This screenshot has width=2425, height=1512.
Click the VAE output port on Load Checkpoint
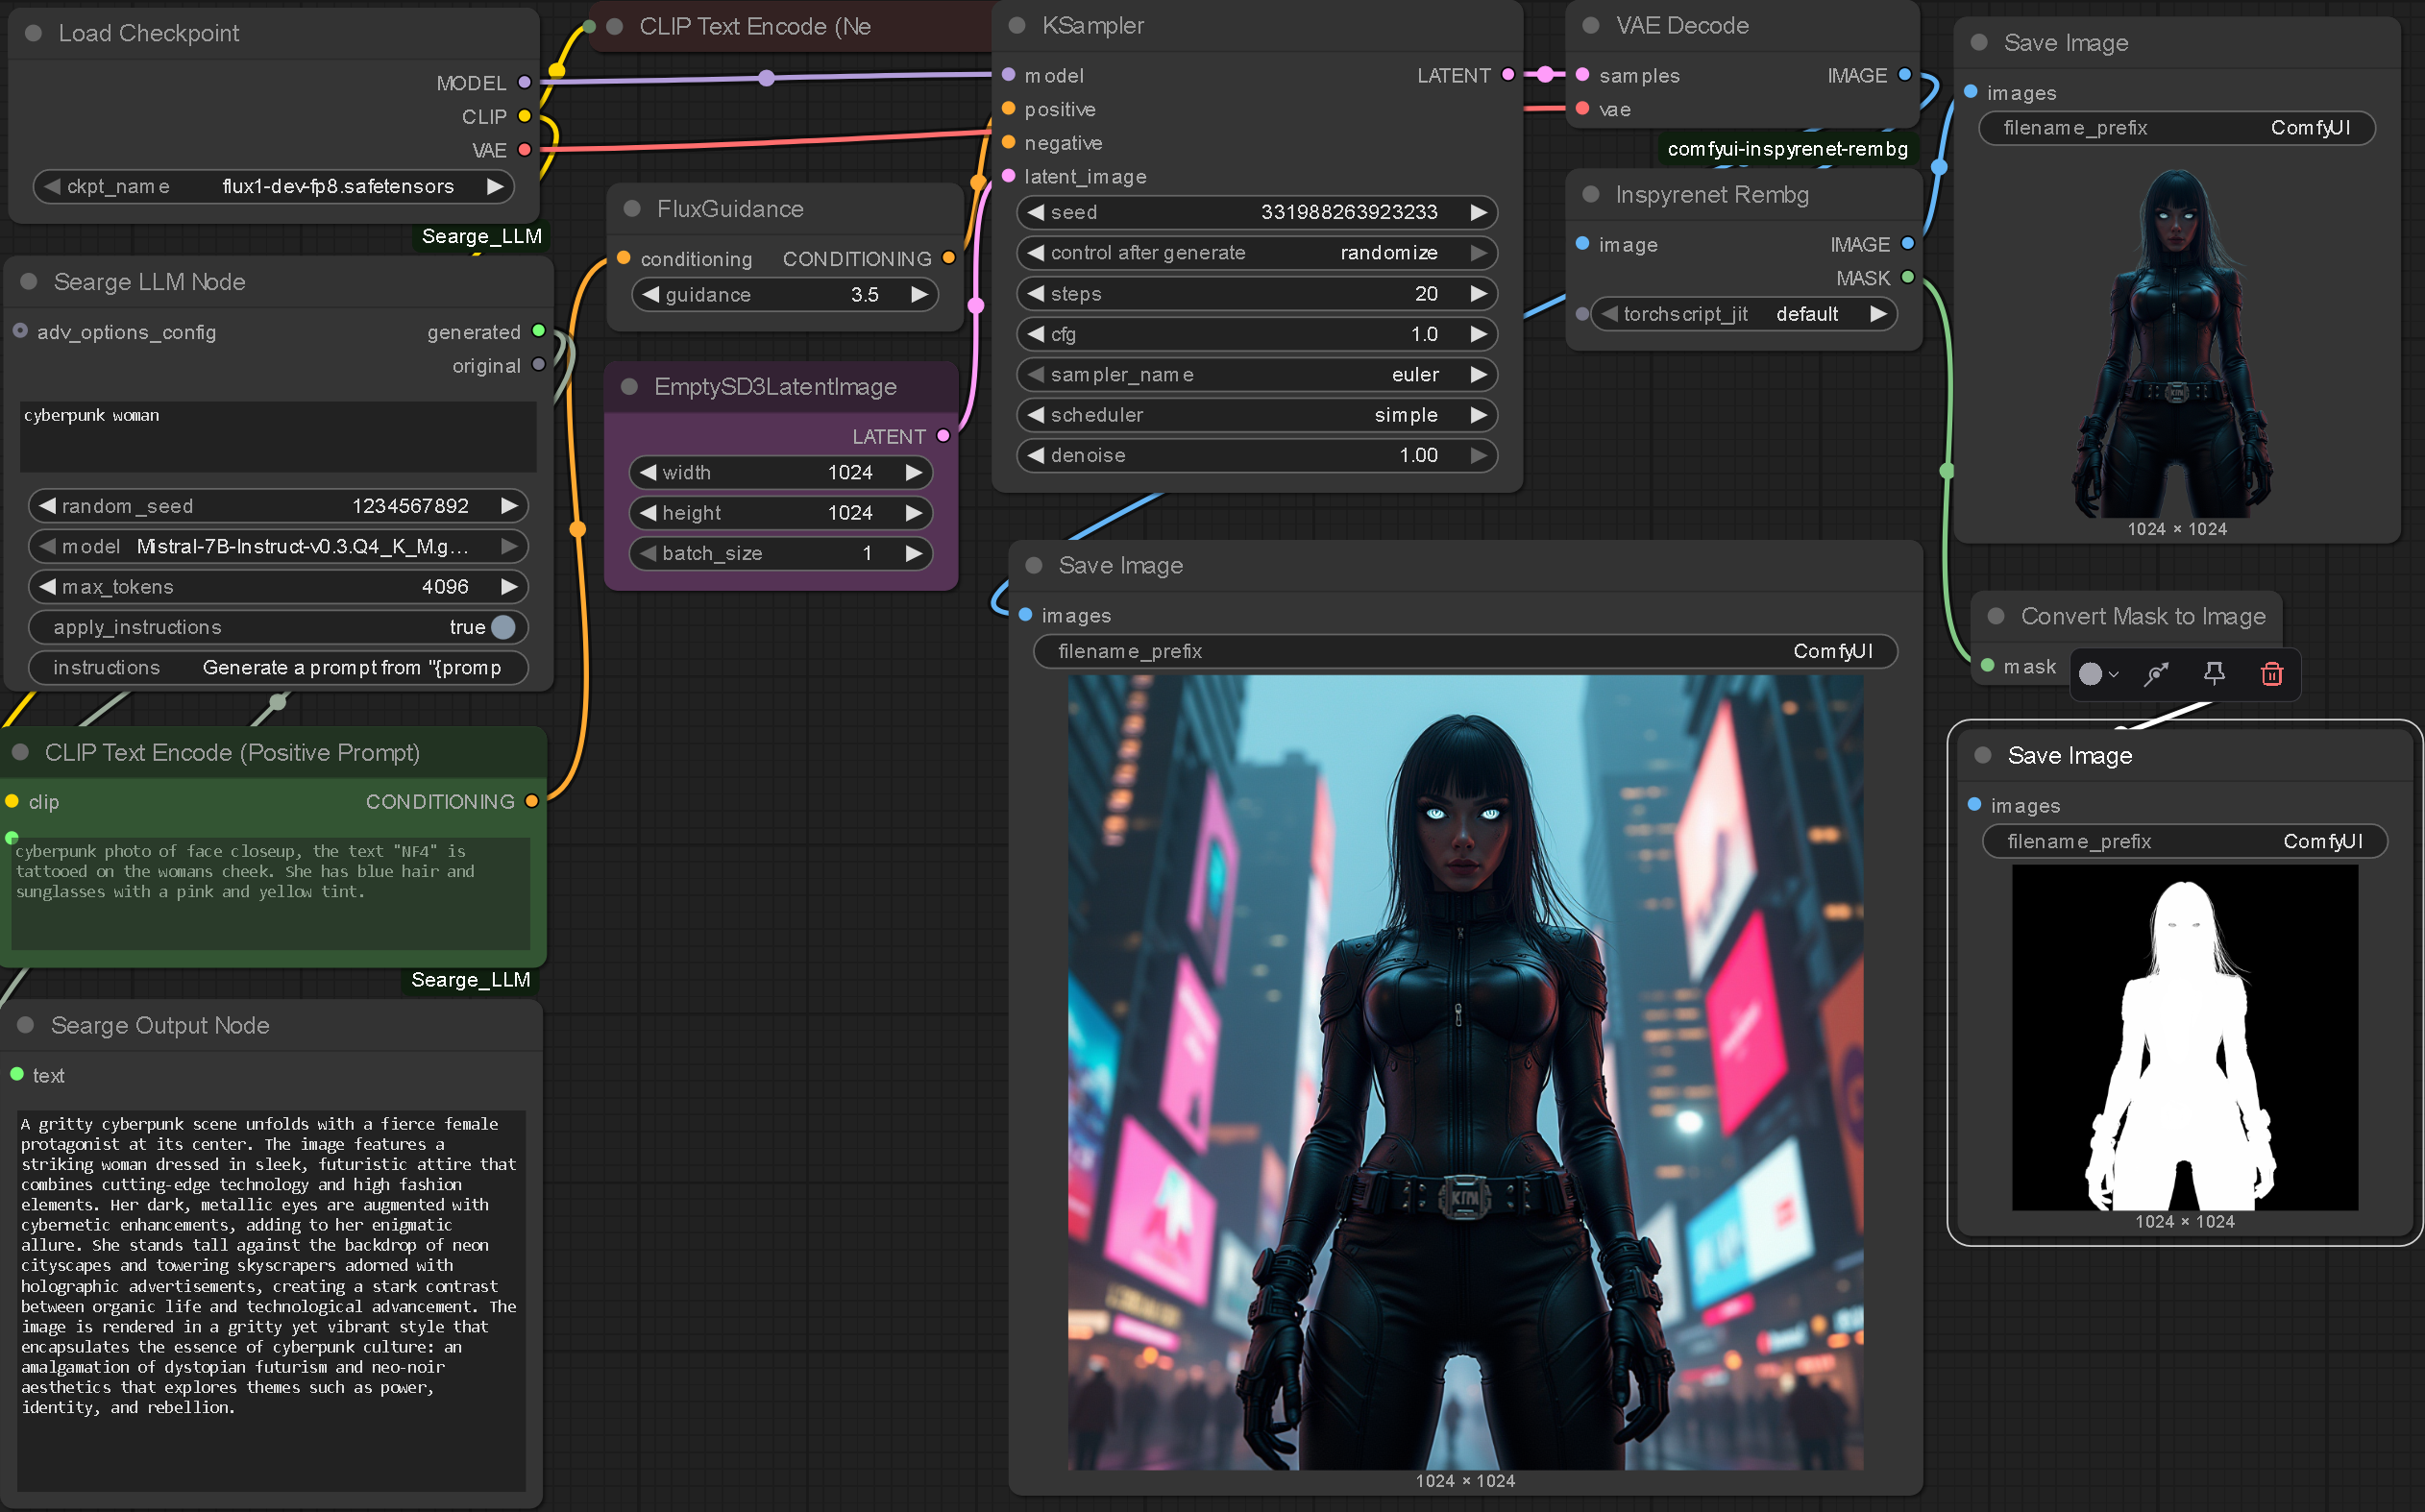524,150
